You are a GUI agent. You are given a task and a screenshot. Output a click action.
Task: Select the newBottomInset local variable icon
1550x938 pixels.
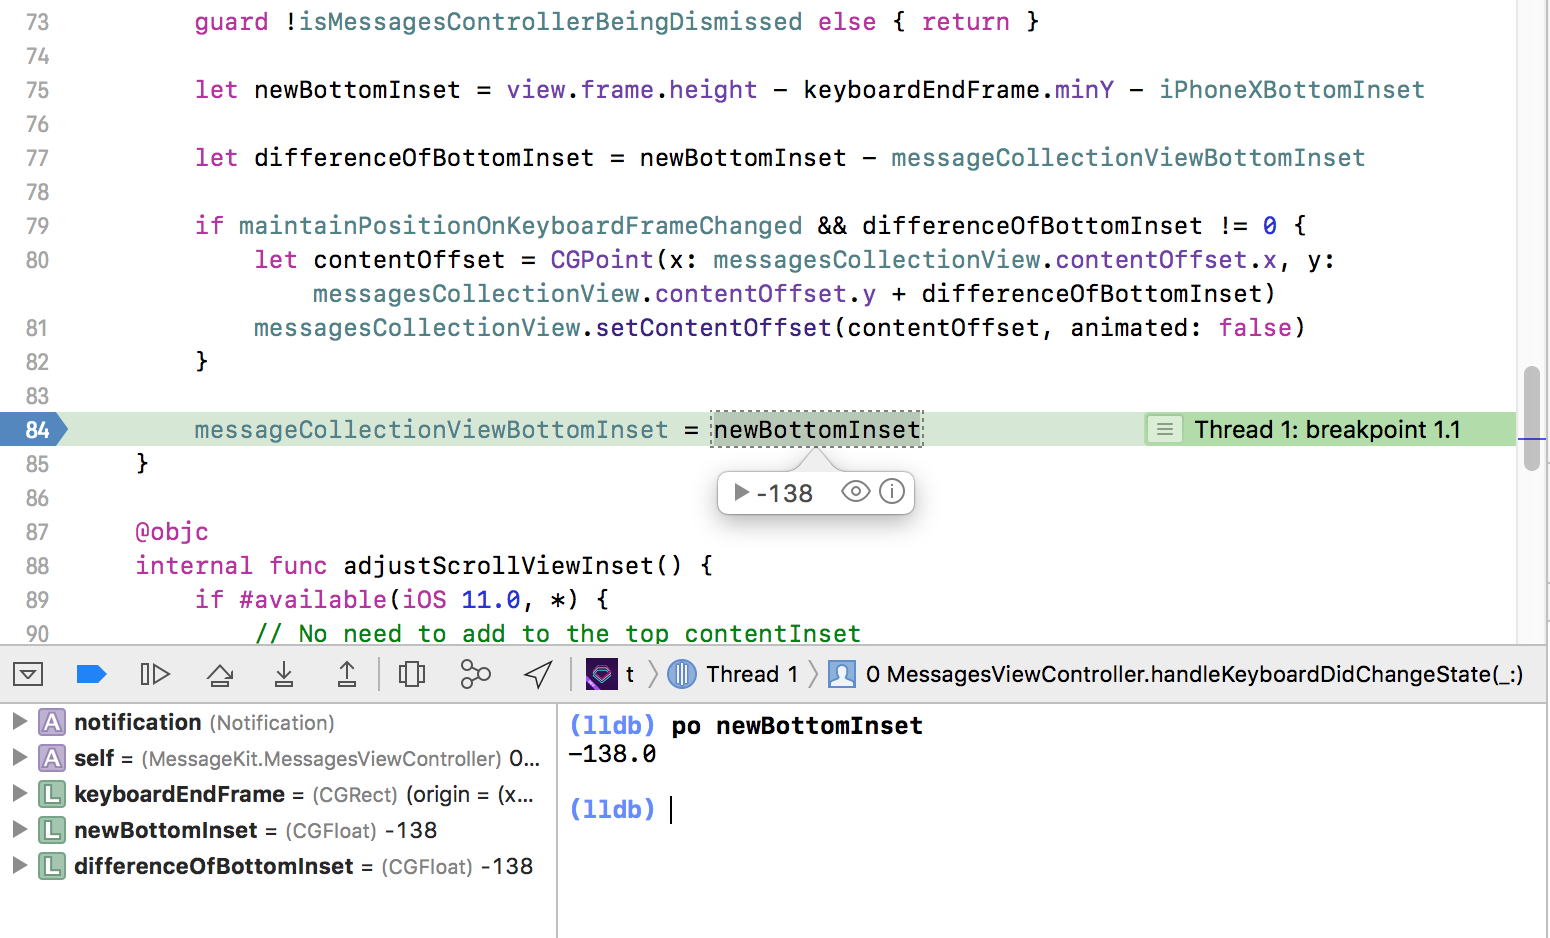pos(52,830)
